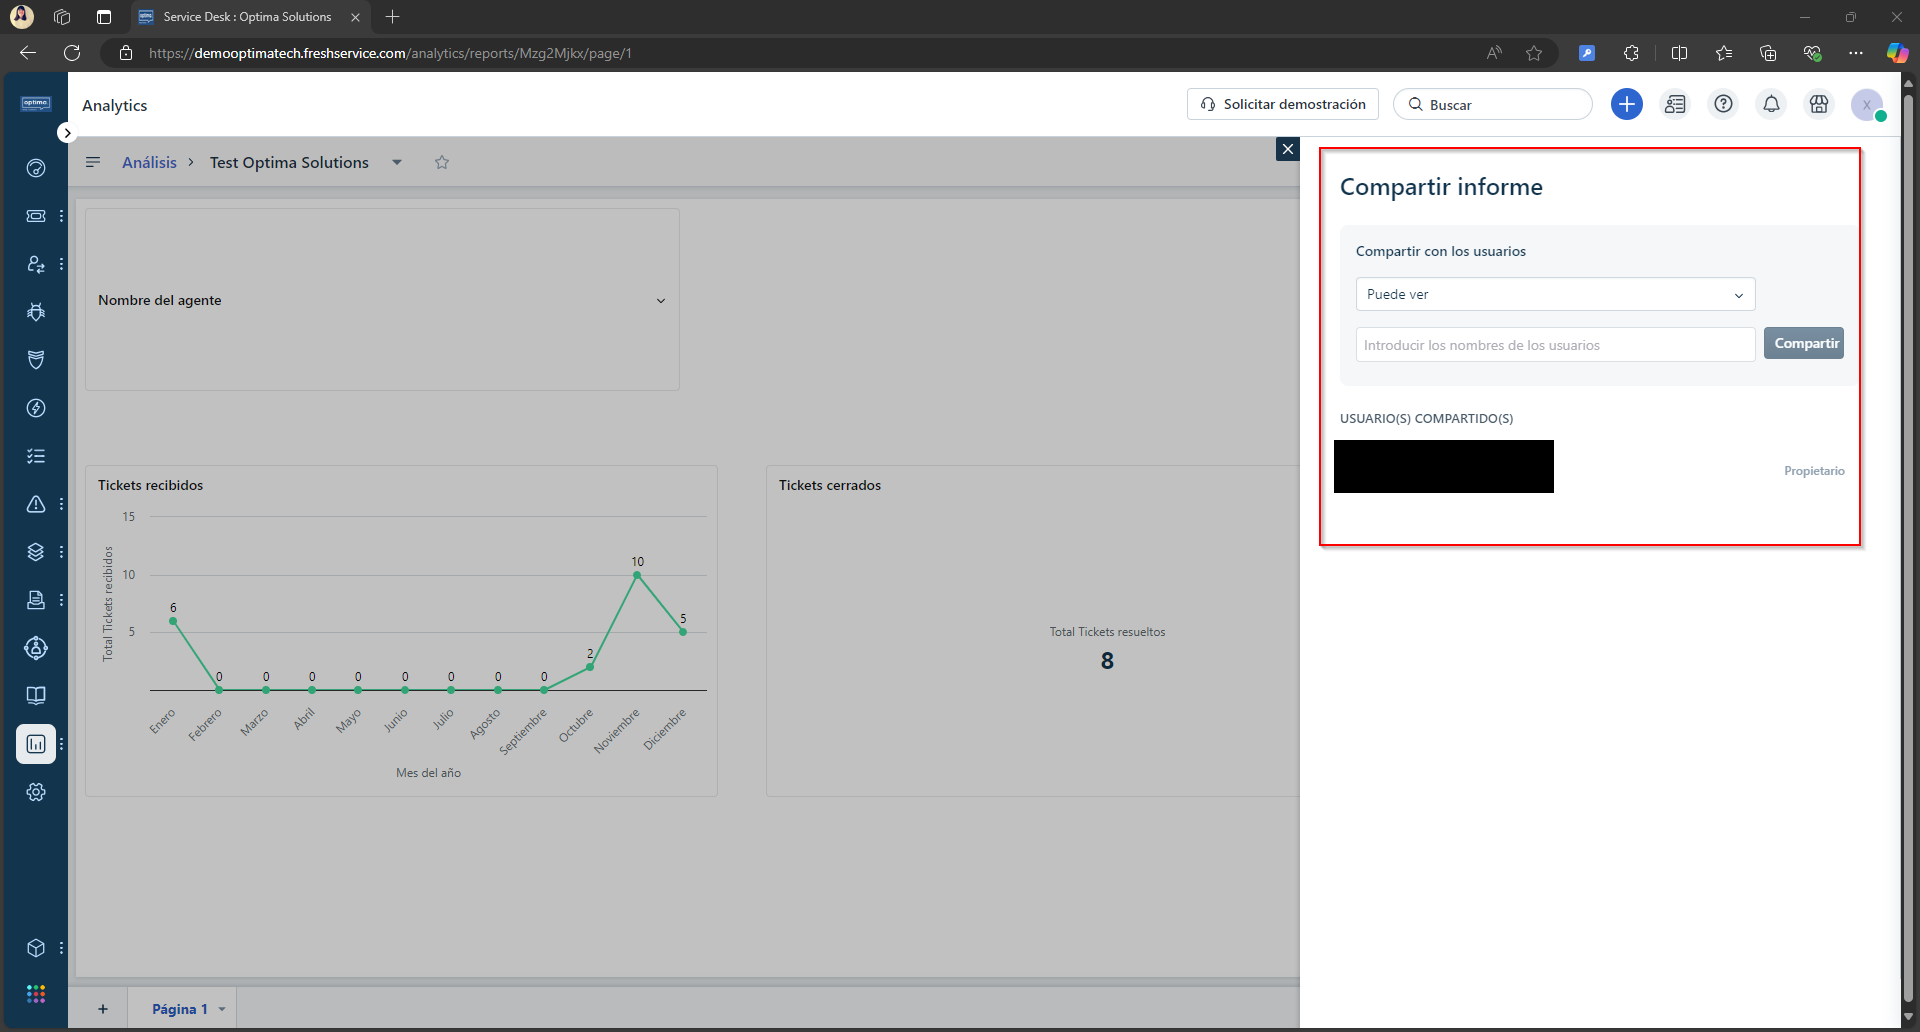Open the Freshworks app switcher grid icon
Image resolution: width=1920 pixels, height=1032 pixels.
[x=36, y=993]
